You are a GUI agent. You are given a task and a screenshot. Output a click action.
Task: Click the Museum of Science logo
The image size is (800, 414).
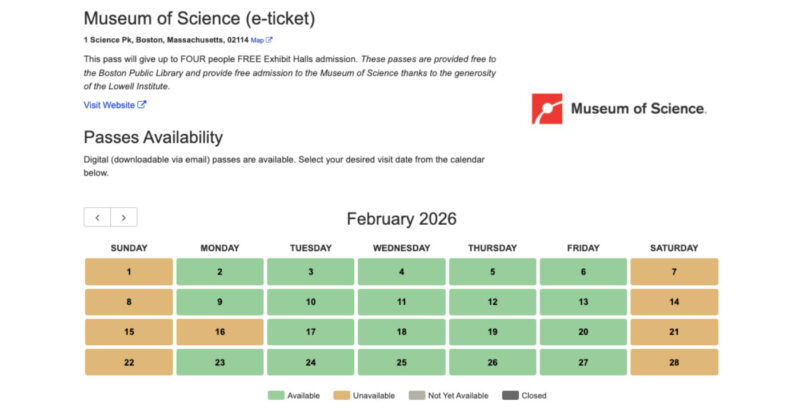pos(618,108)
